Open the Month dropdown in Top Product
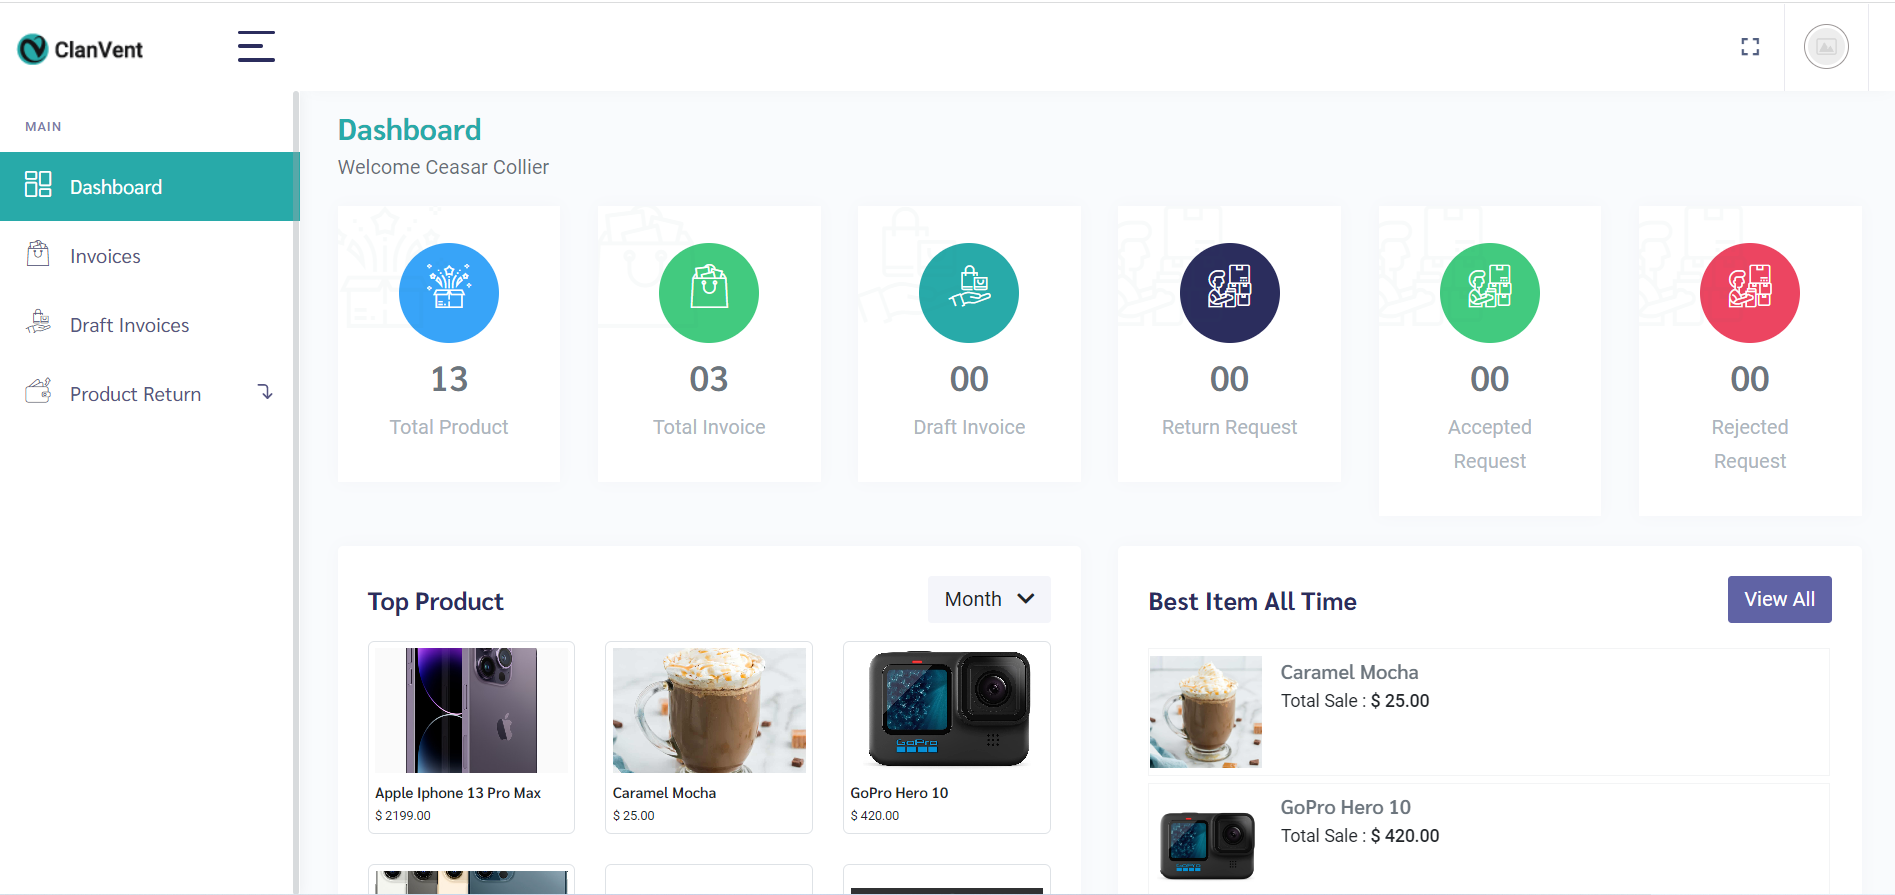 click(x=988, y=599)
